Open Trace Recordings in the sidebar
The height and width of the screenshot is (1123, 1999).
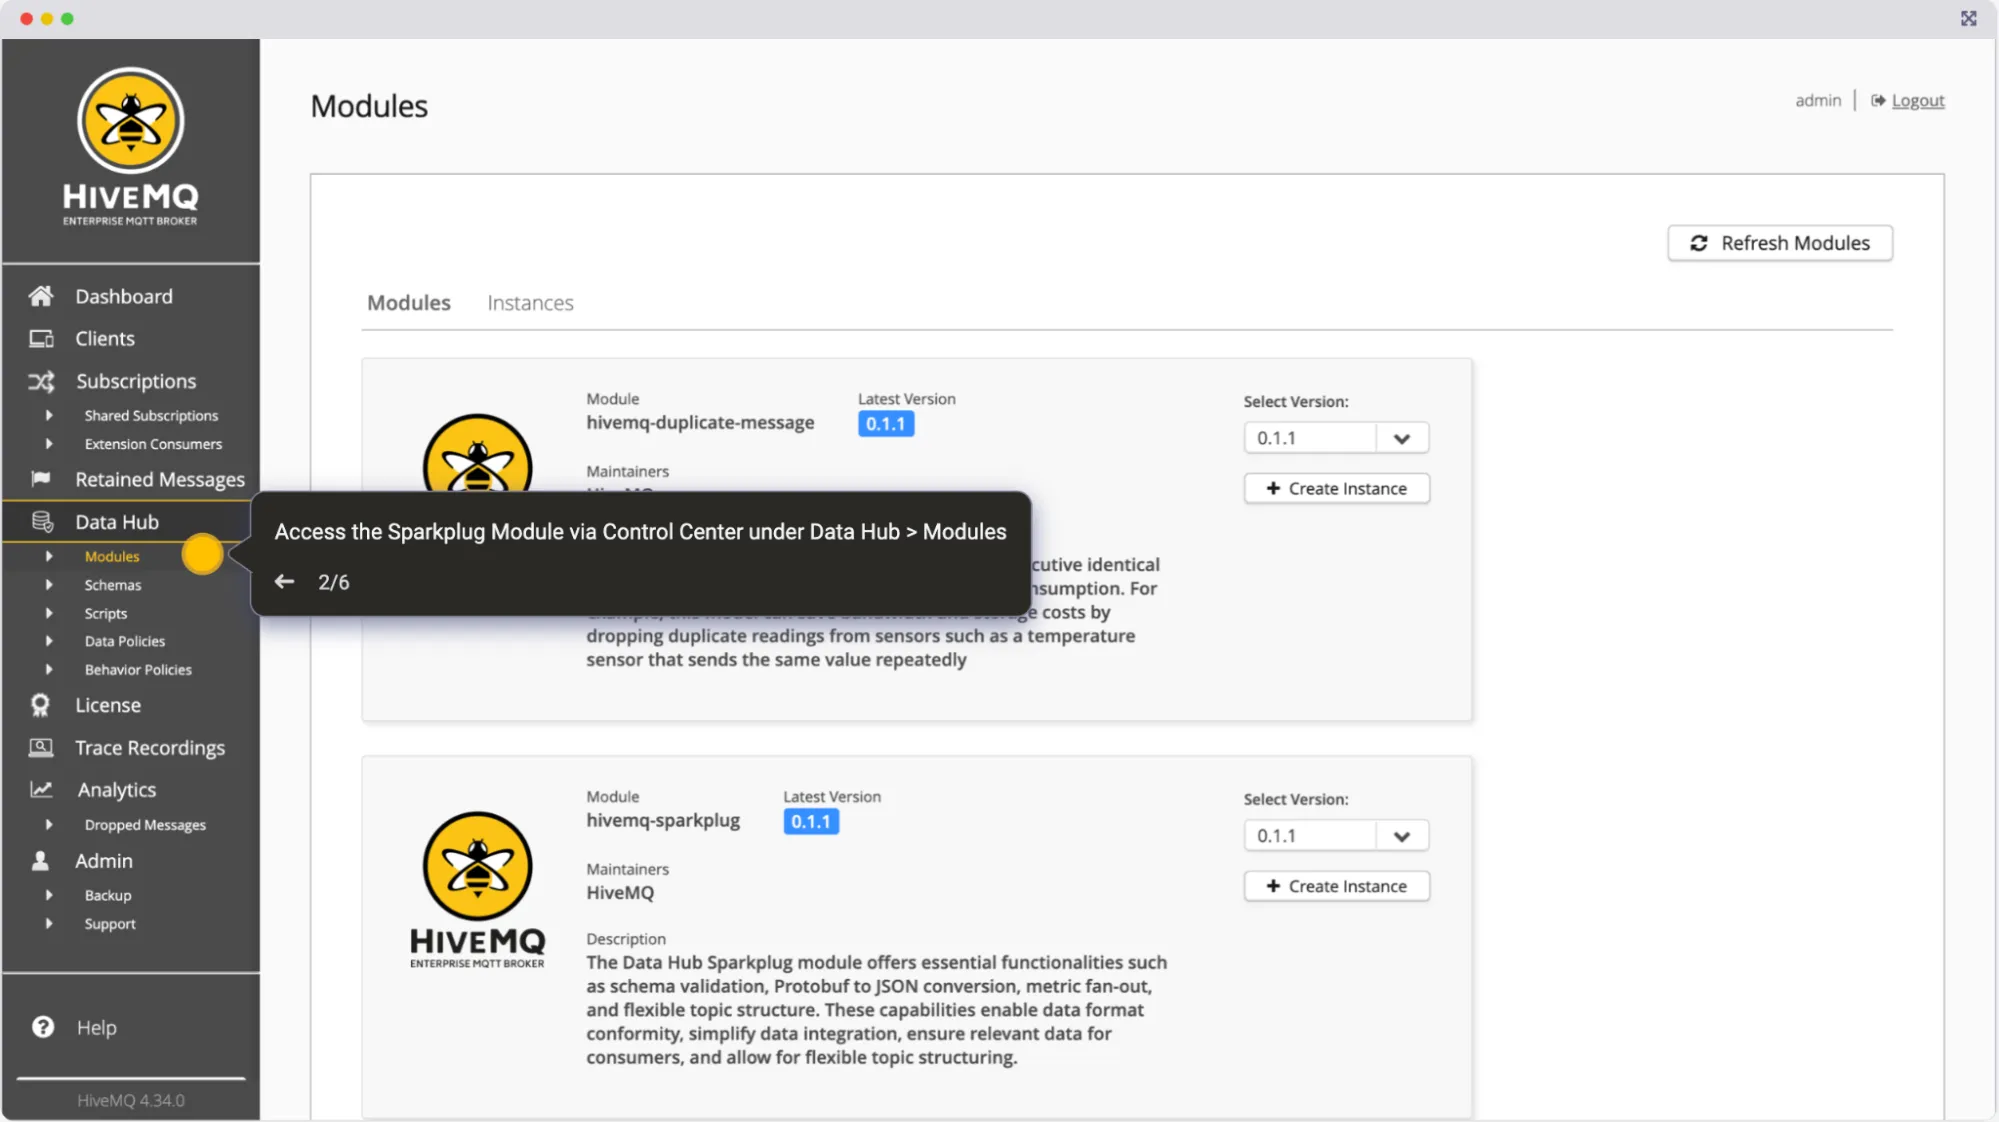coord(150,748)
